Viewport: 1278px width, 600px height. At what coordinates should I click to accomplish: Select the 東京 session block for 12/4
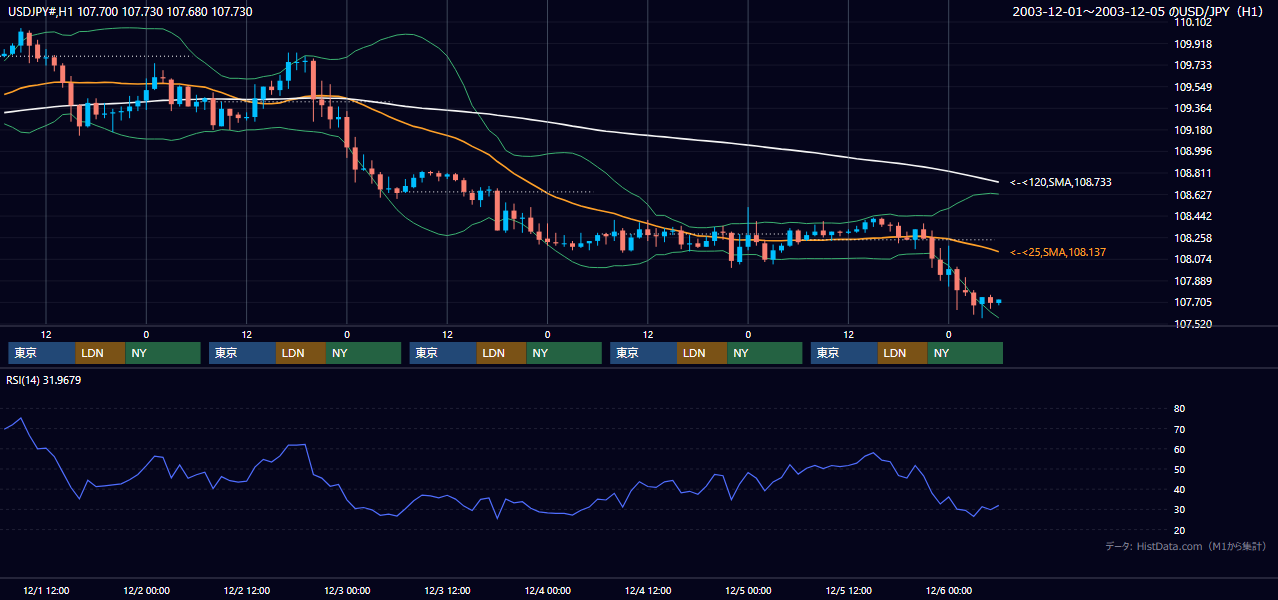[x=643, y=353]
